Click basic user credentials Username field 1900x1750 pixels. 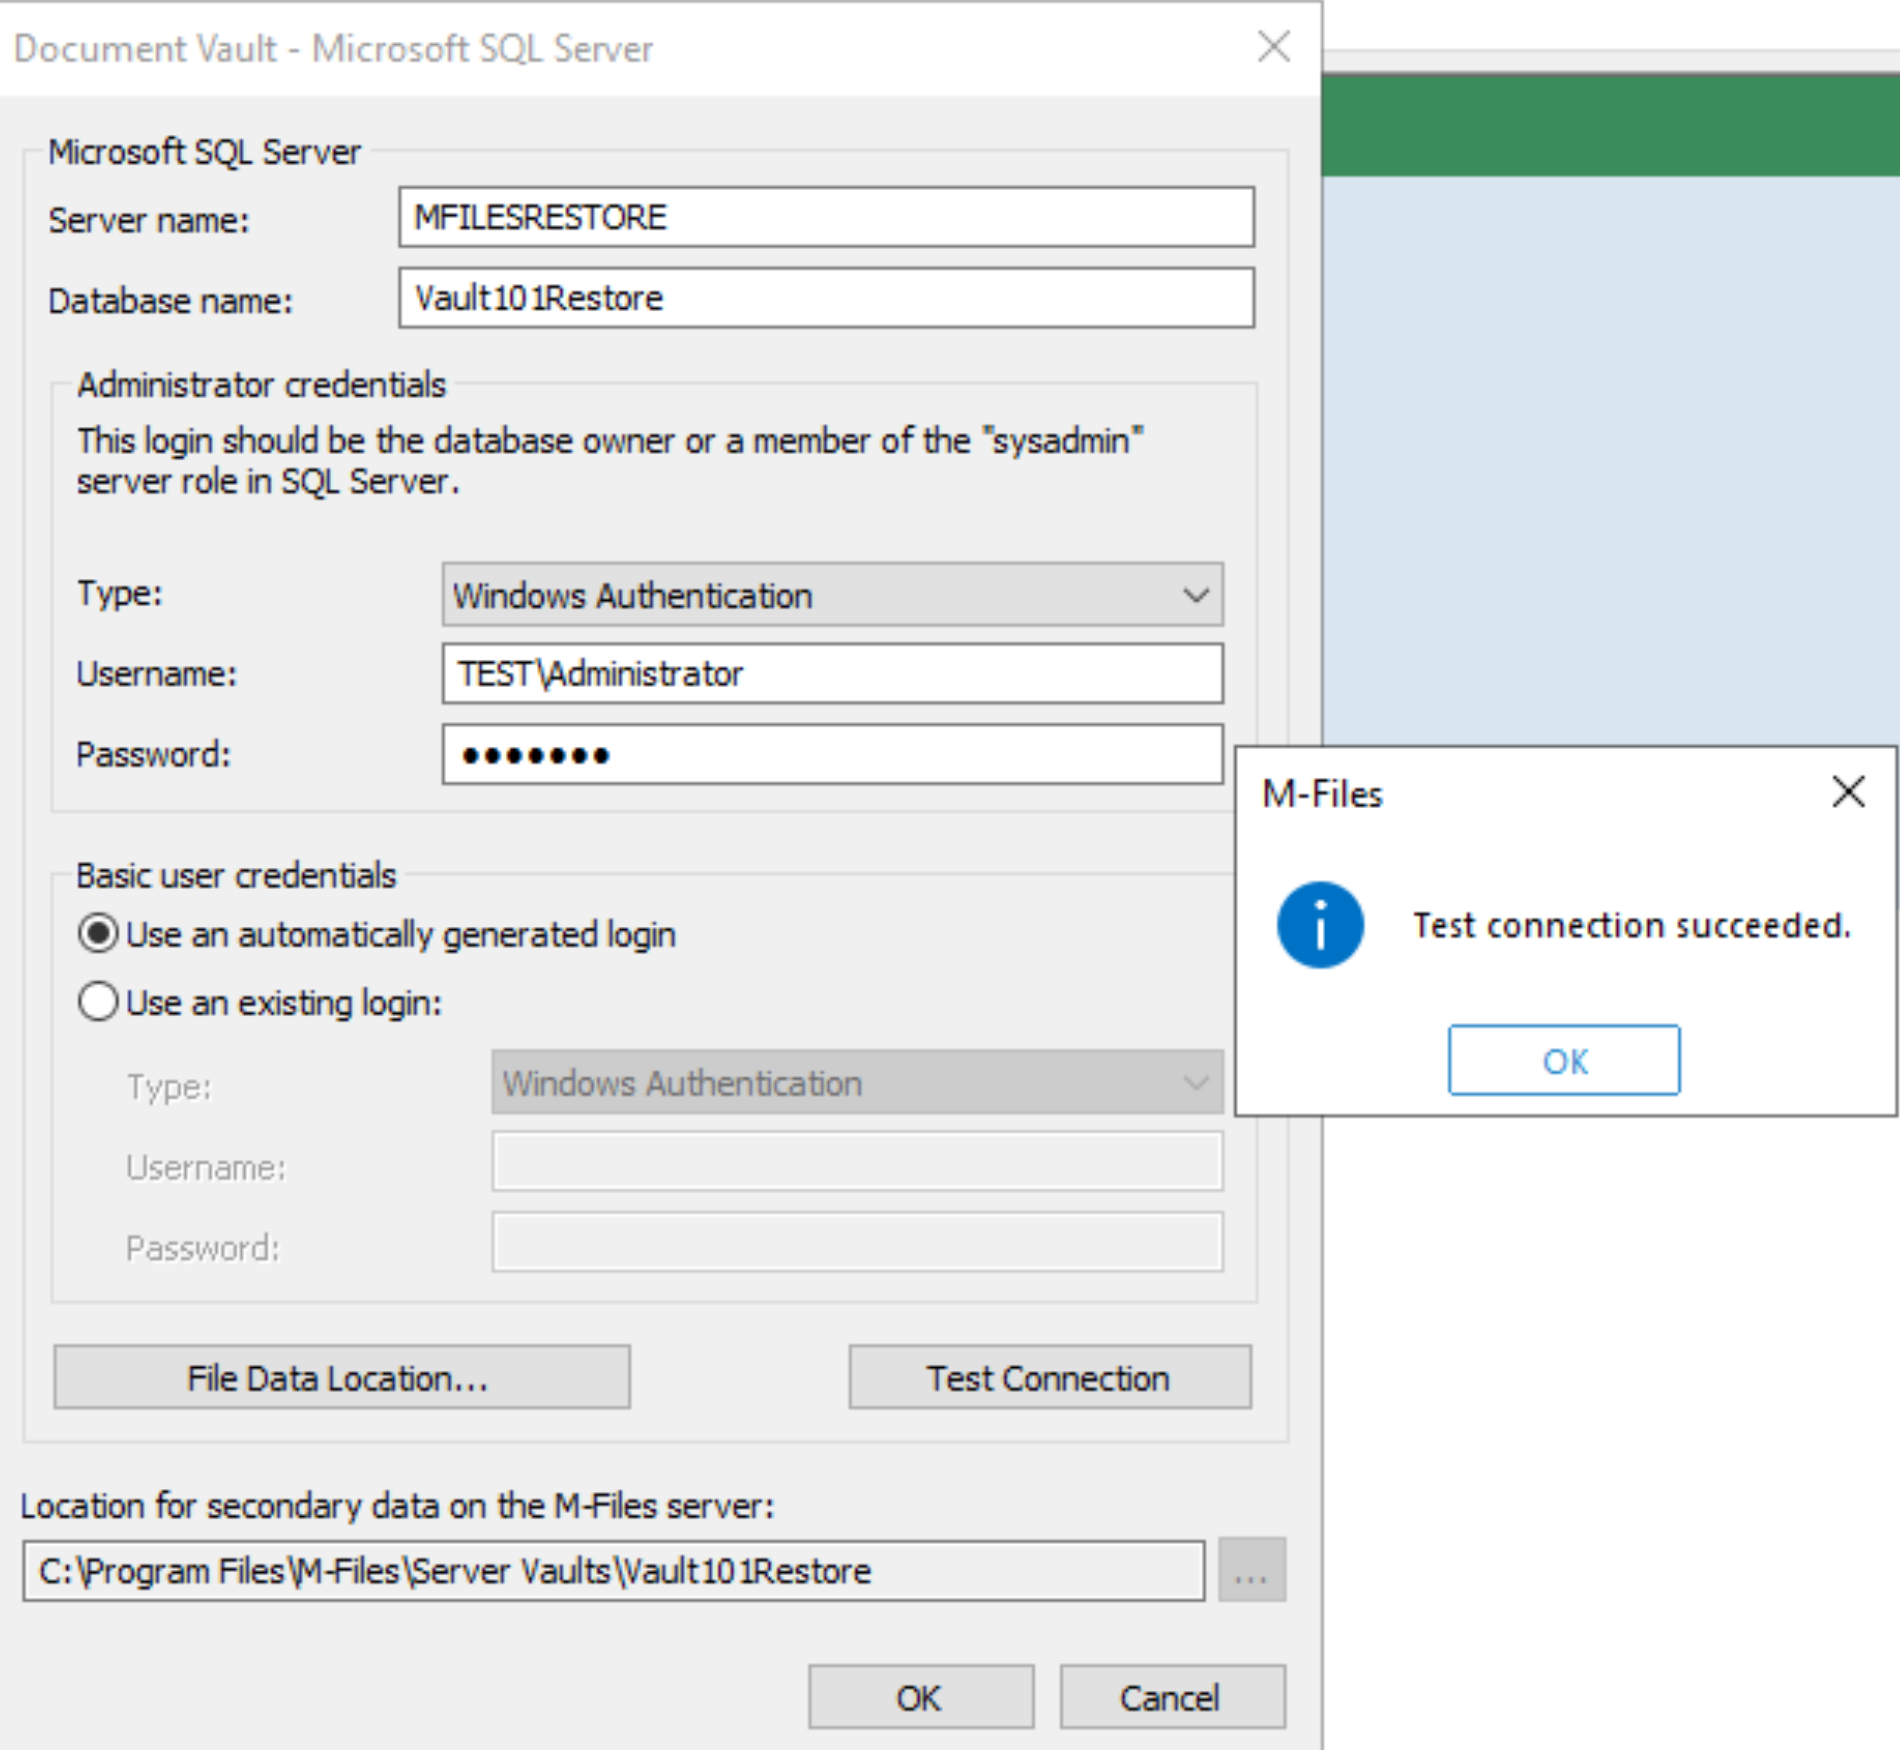pyautogui.click(x=857, y=1162)
